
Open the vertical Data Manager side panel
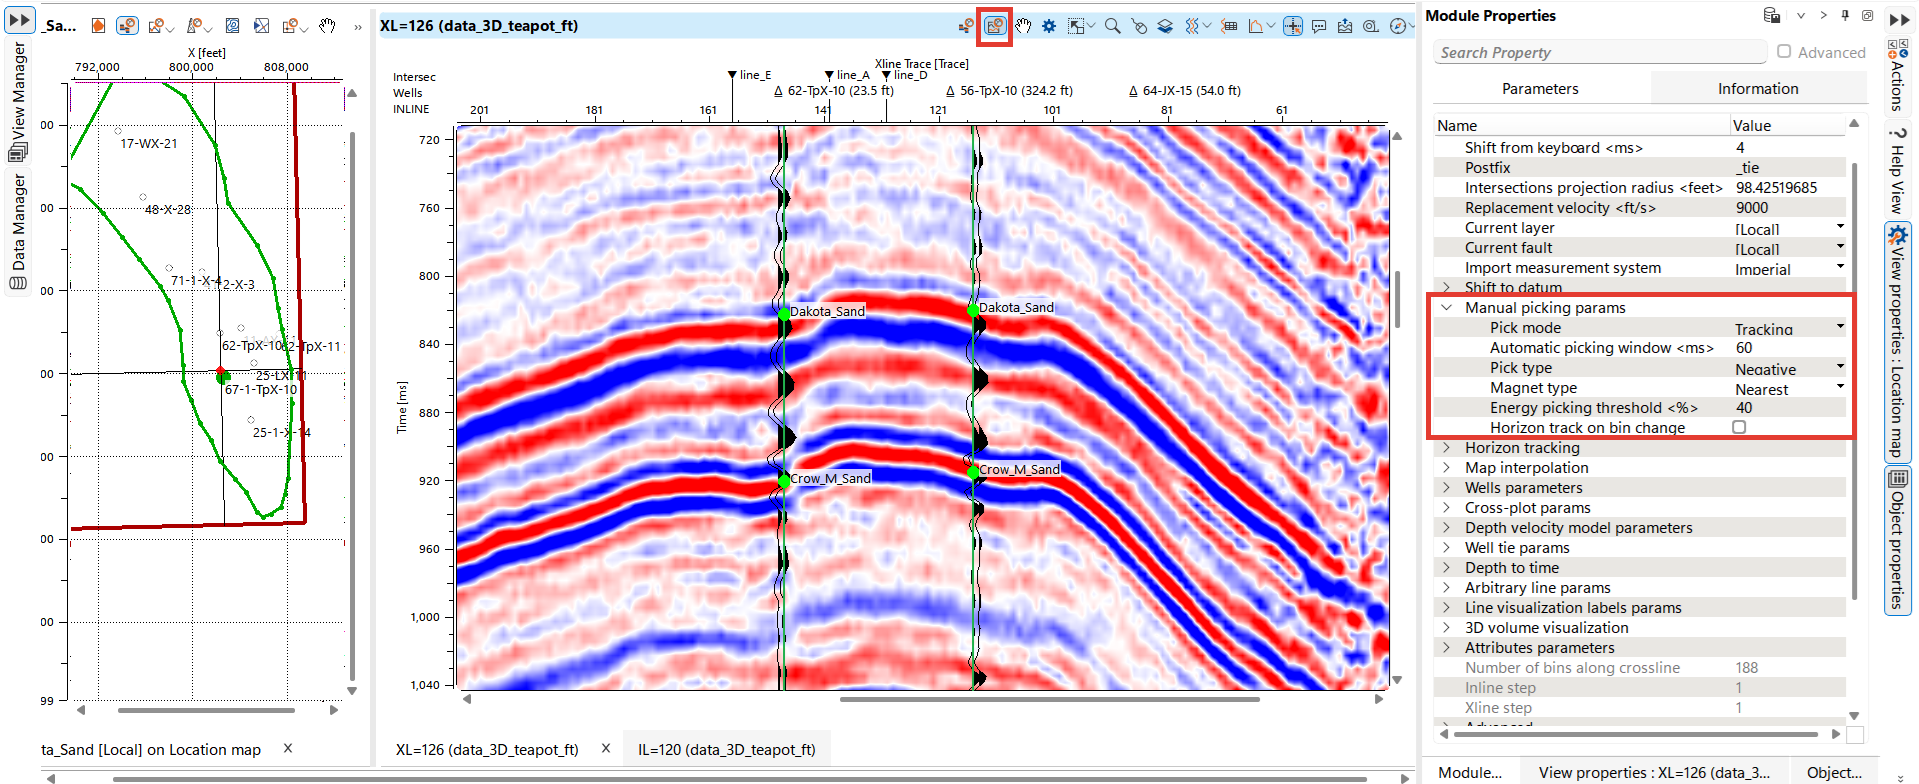(x=18, y=230)
